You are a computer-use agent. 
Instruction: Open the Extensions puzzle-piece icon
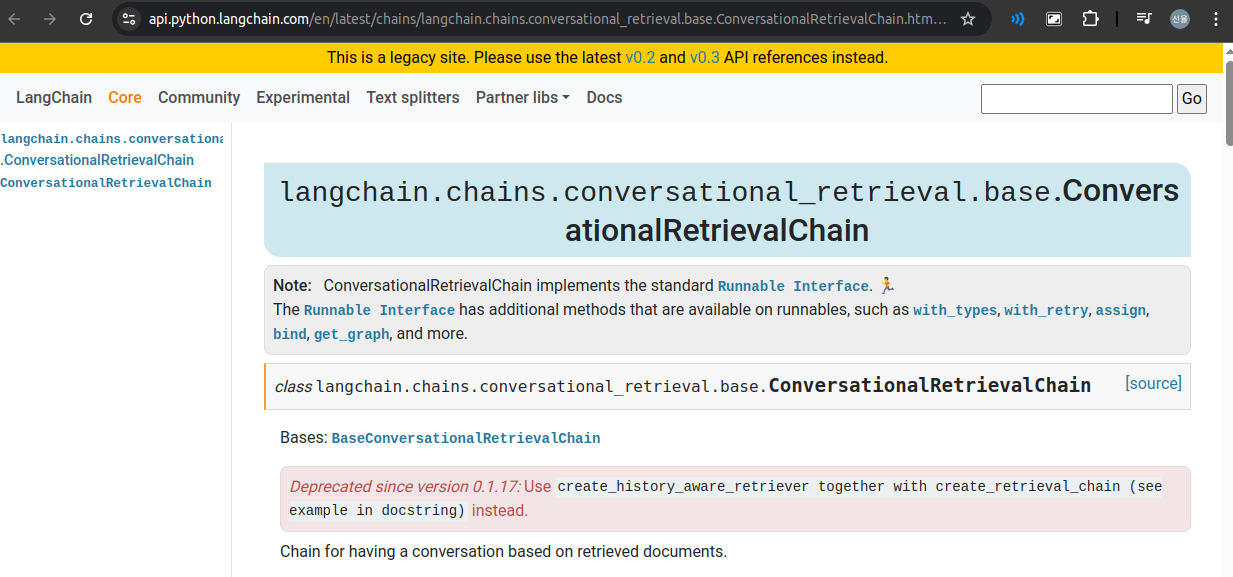coord(1091,19)
